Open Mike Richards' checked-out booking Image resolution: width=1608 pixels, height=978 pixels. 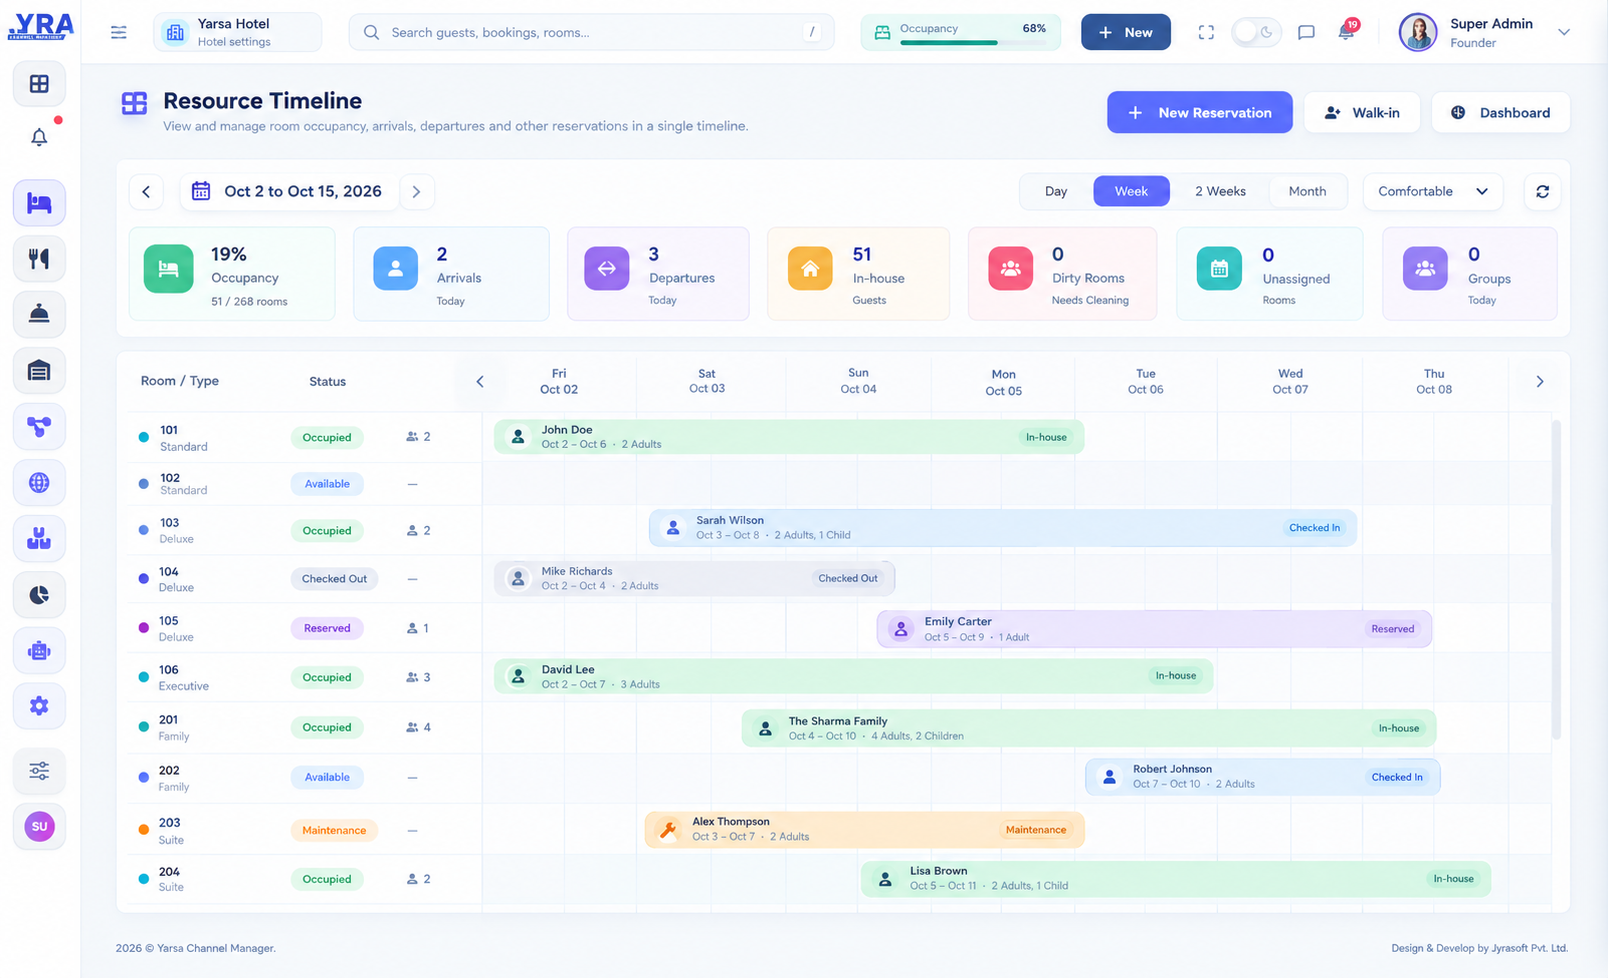(694, 578)
